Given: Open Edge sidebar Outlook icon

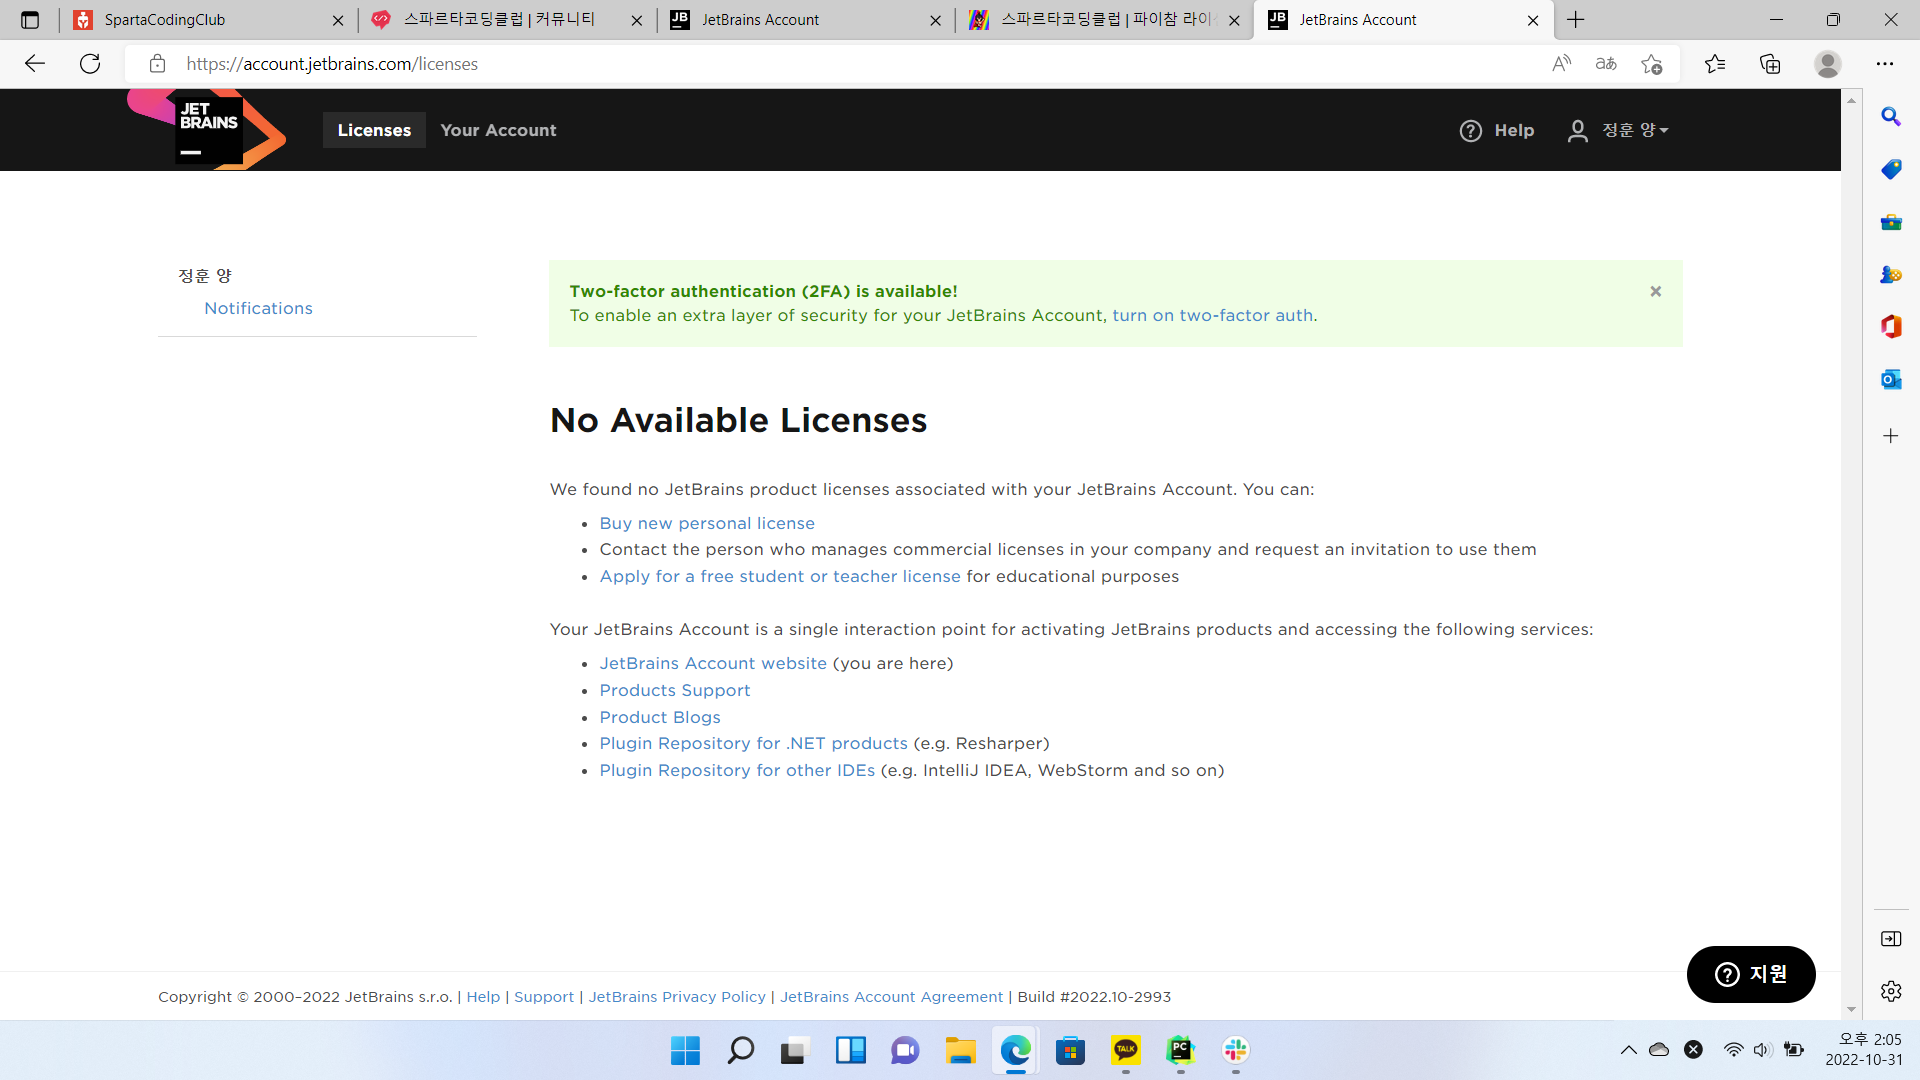Looking at the screenshot, I should coord(1891,379).
